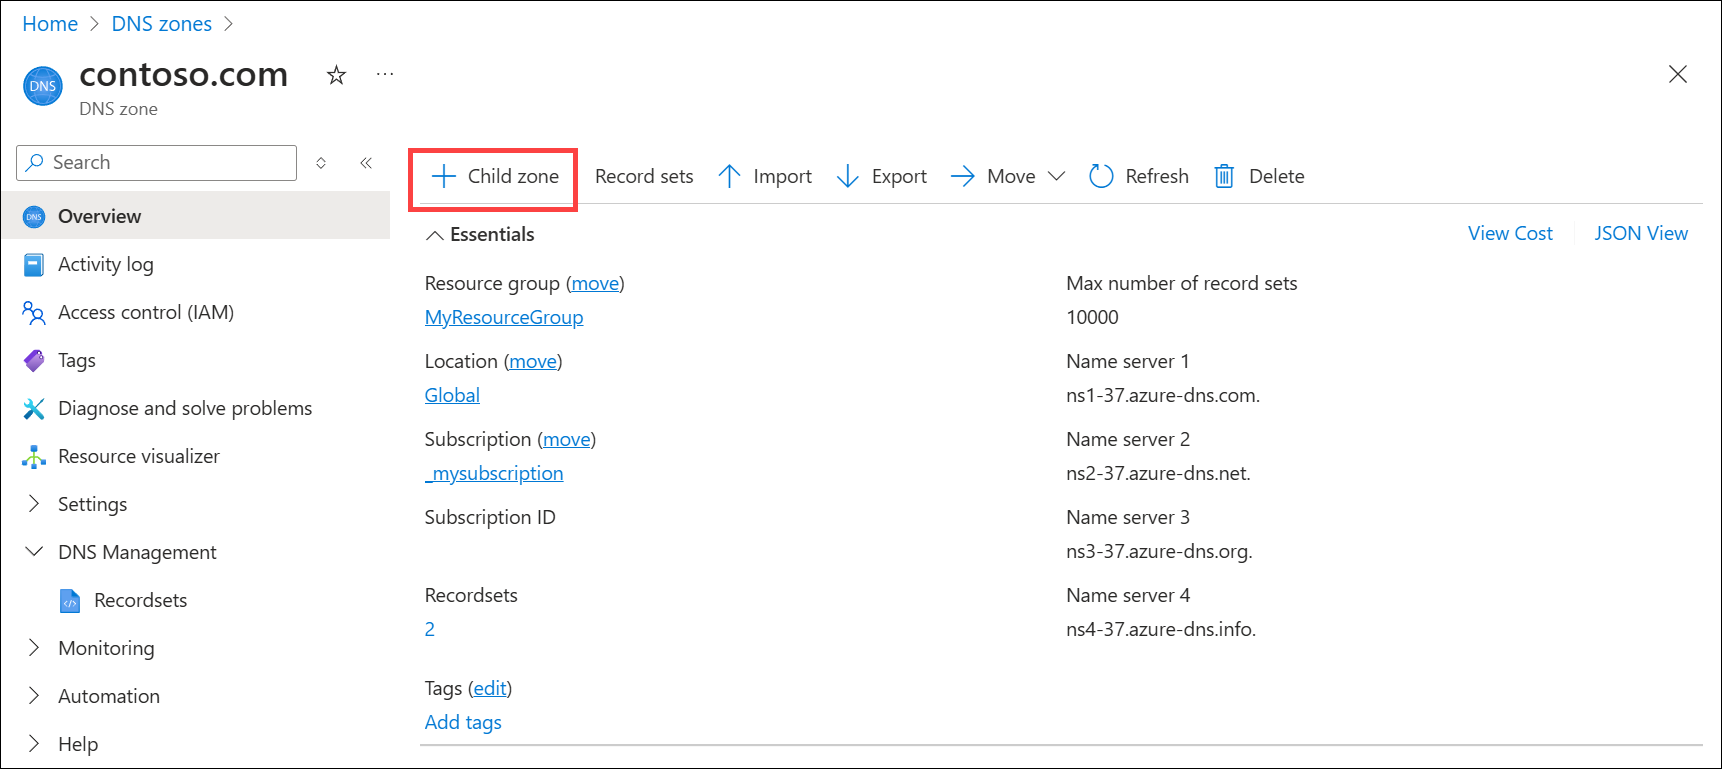Collapse the Essentials section

tap(435, 235)
